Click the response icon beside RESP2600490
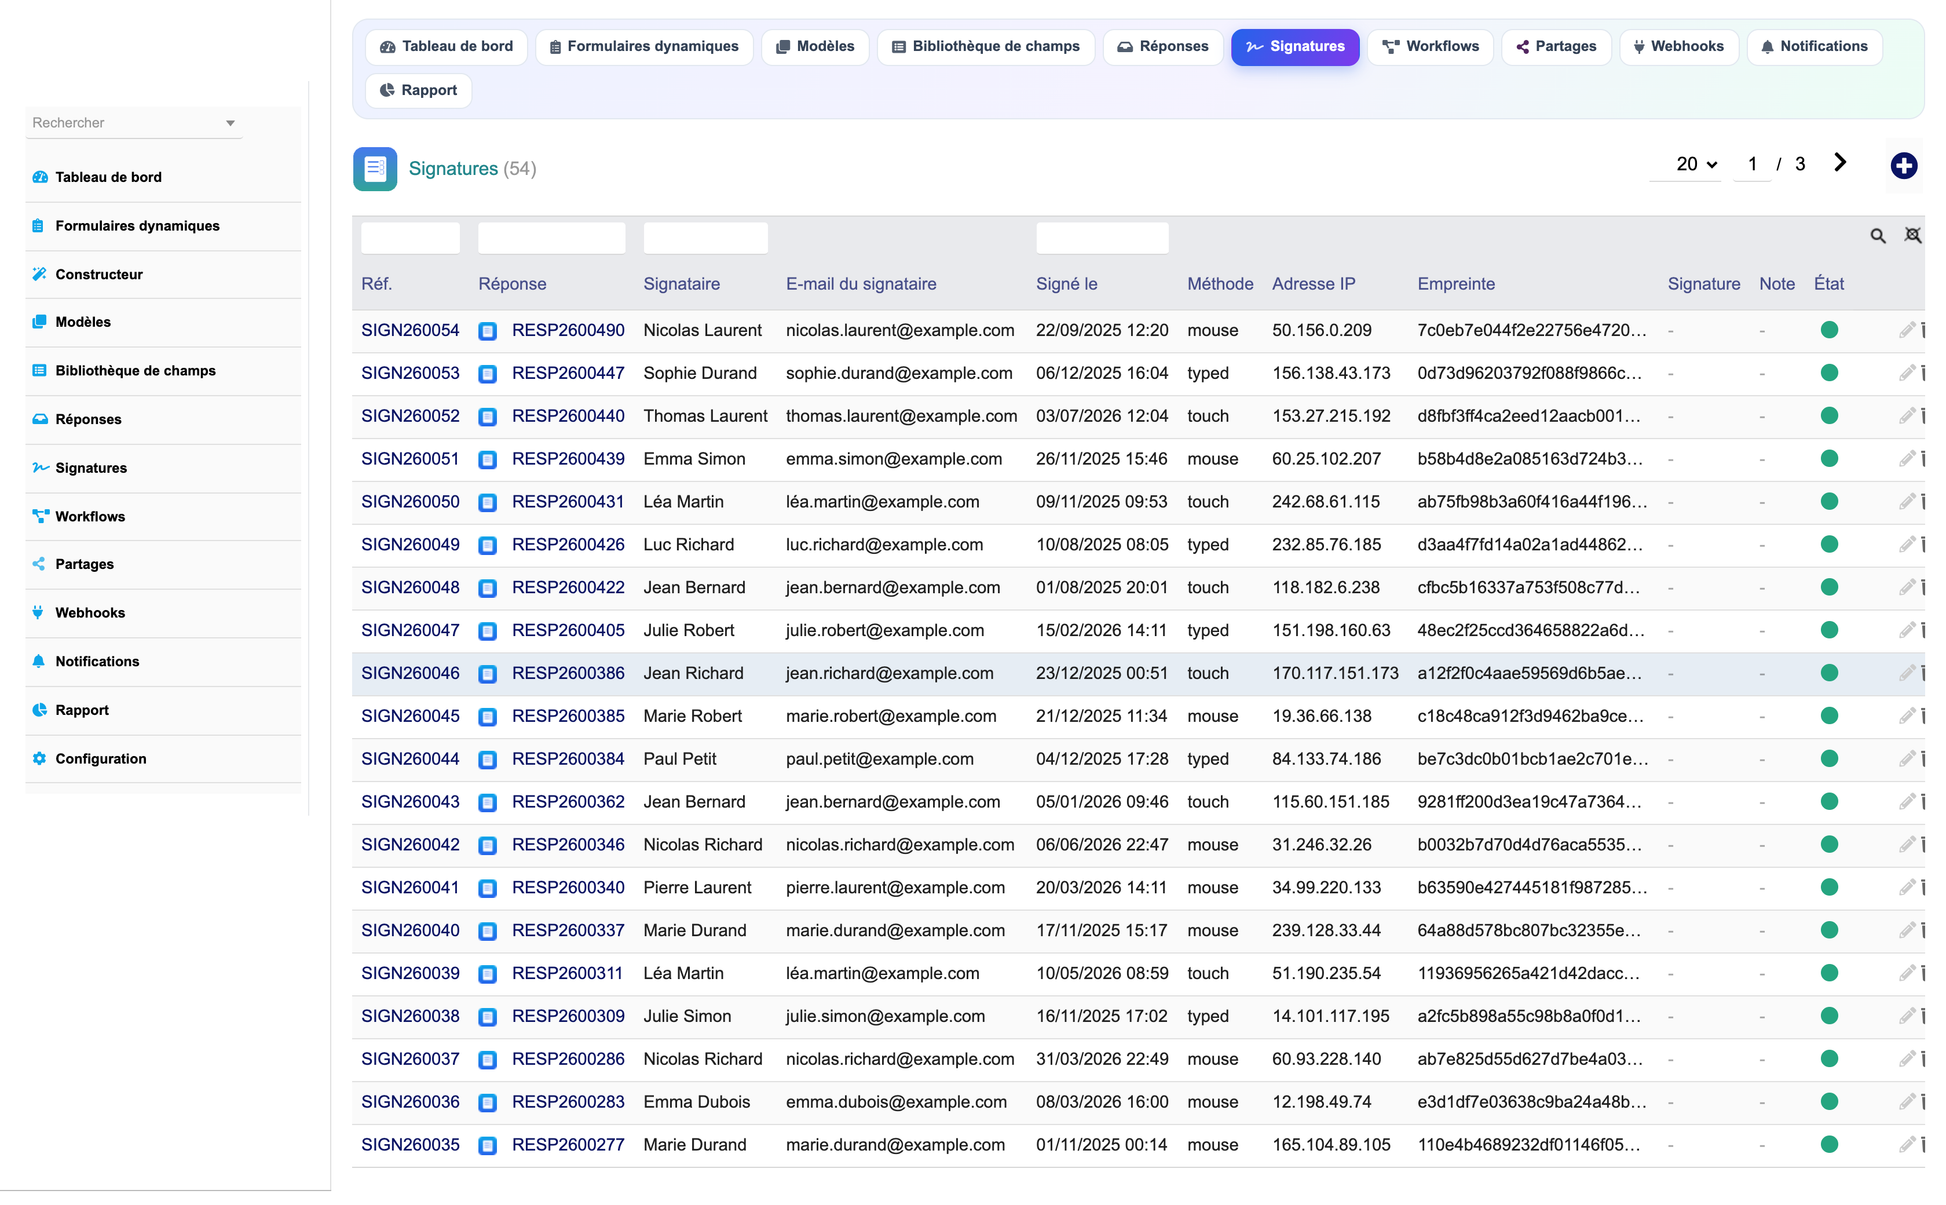The width and height of the screenshot is (1946, 1205). [488, 331]
